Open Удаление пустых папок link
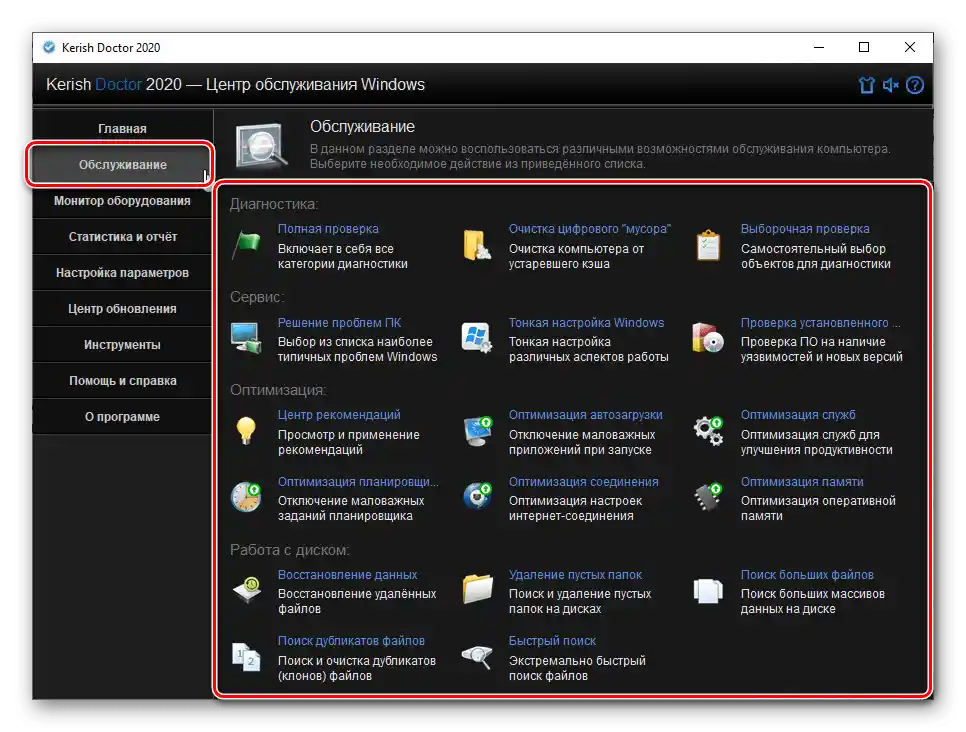The image size is (966, 732). (575, 574)
